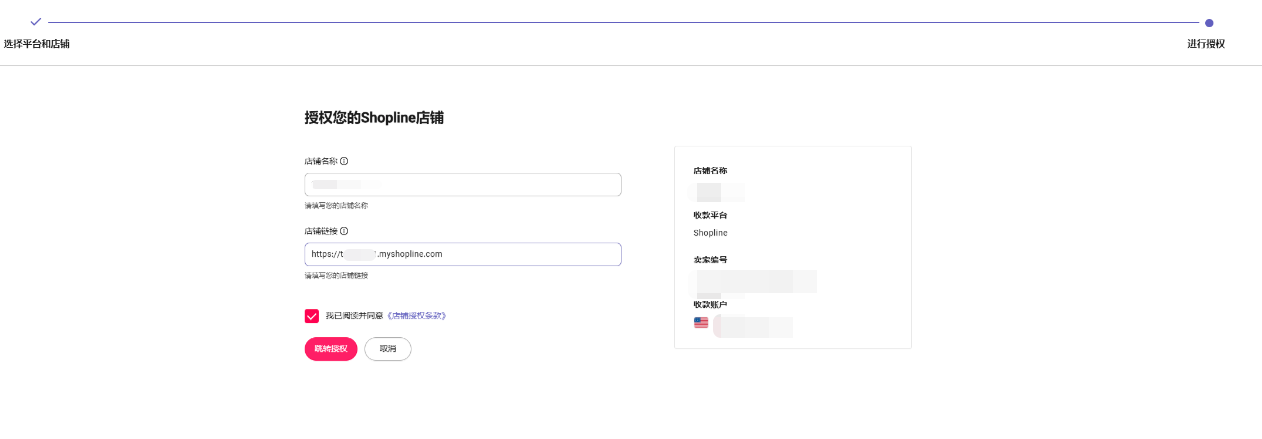The image size is (1262, 439).
Task: Click into the myshopline.com store link field
Action: (x=463, y=254)
